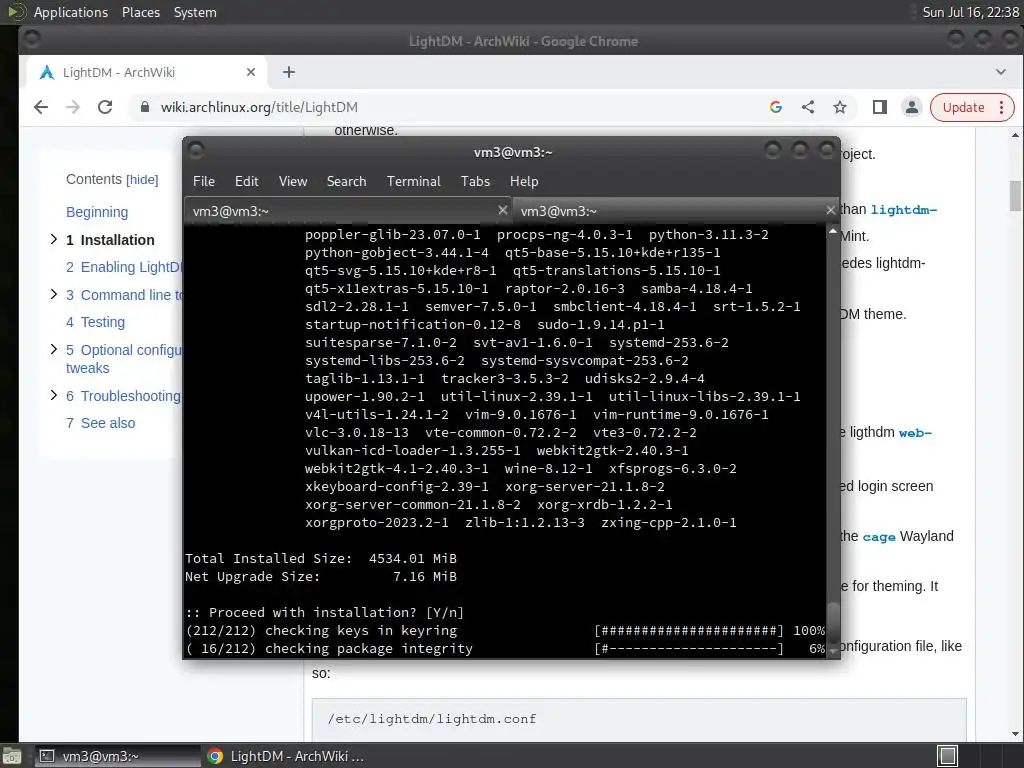Click the Total Installed Size line in terminal
This screenshot has height=768, width=1024.
(x=321, y=558)
